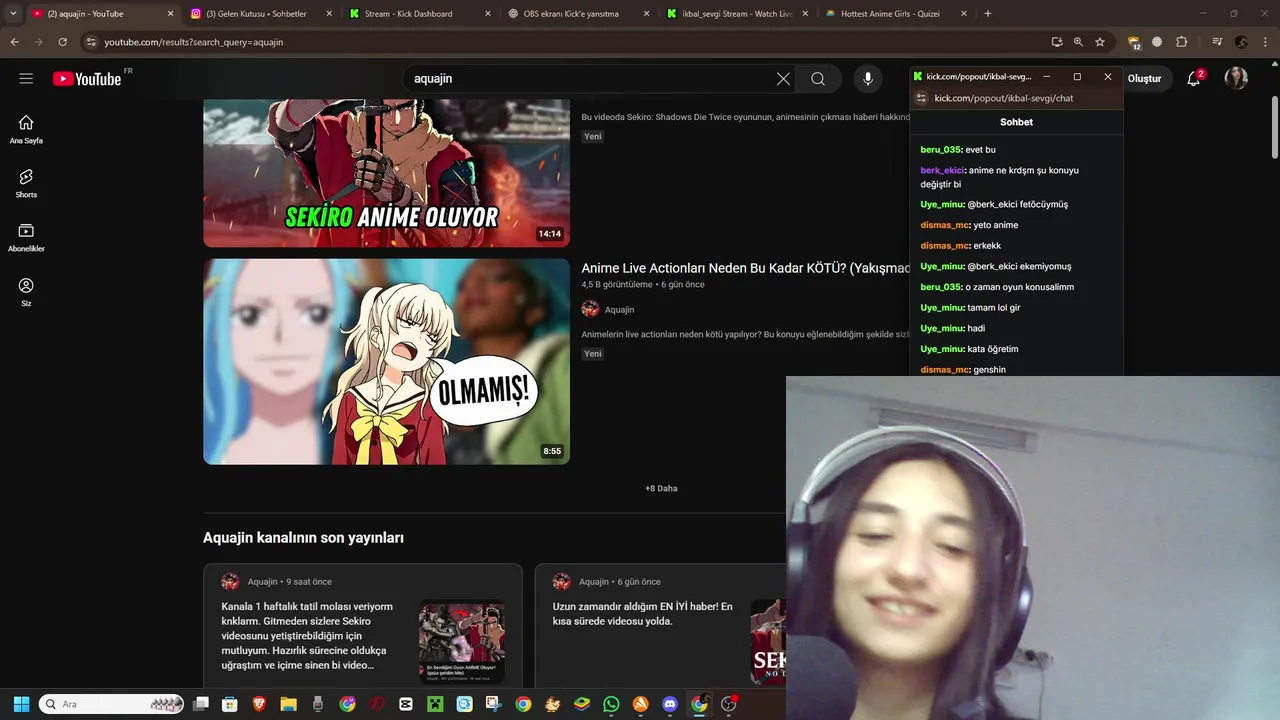Open Ana Sayfa in YouTube sidebar
1280x720 pixels.
click(26, 129)
